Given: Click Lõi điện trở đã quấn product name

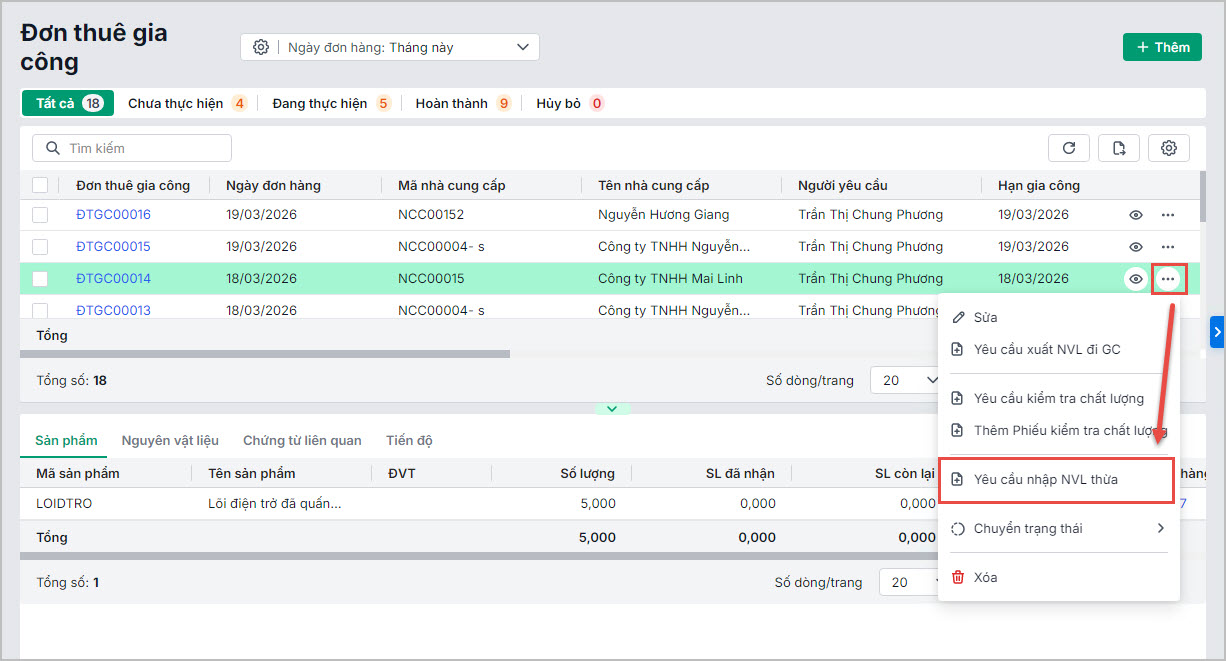Looking at the screenshot, I should 275,503.
